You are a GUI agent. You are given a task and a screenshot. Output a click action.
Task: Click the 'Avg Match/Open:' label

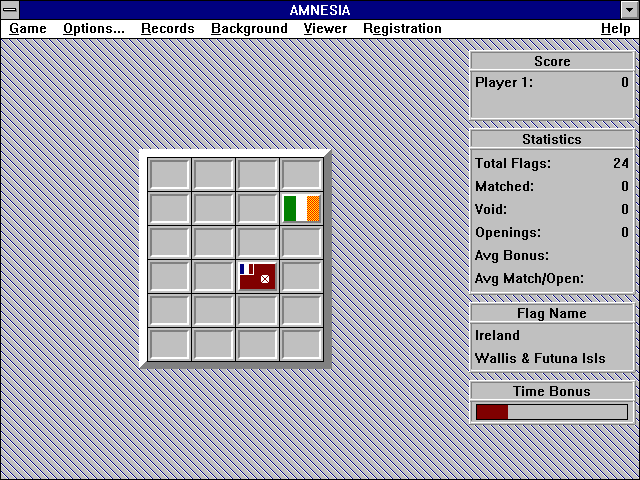point(529,279)
